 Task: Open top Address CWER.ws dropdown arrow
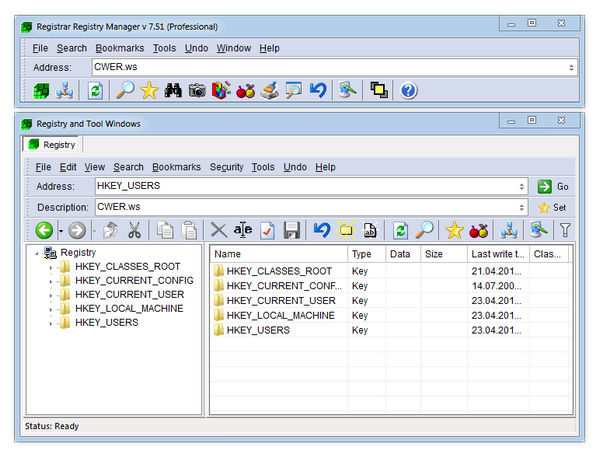pyautogui.click(x=571, y=68)
